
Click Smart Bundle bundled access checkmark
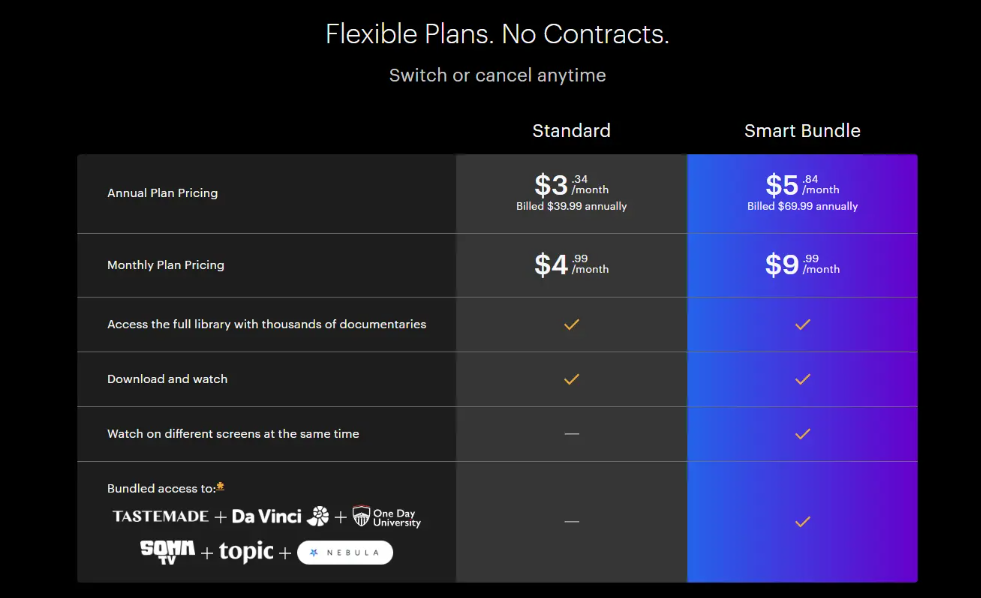802,521
